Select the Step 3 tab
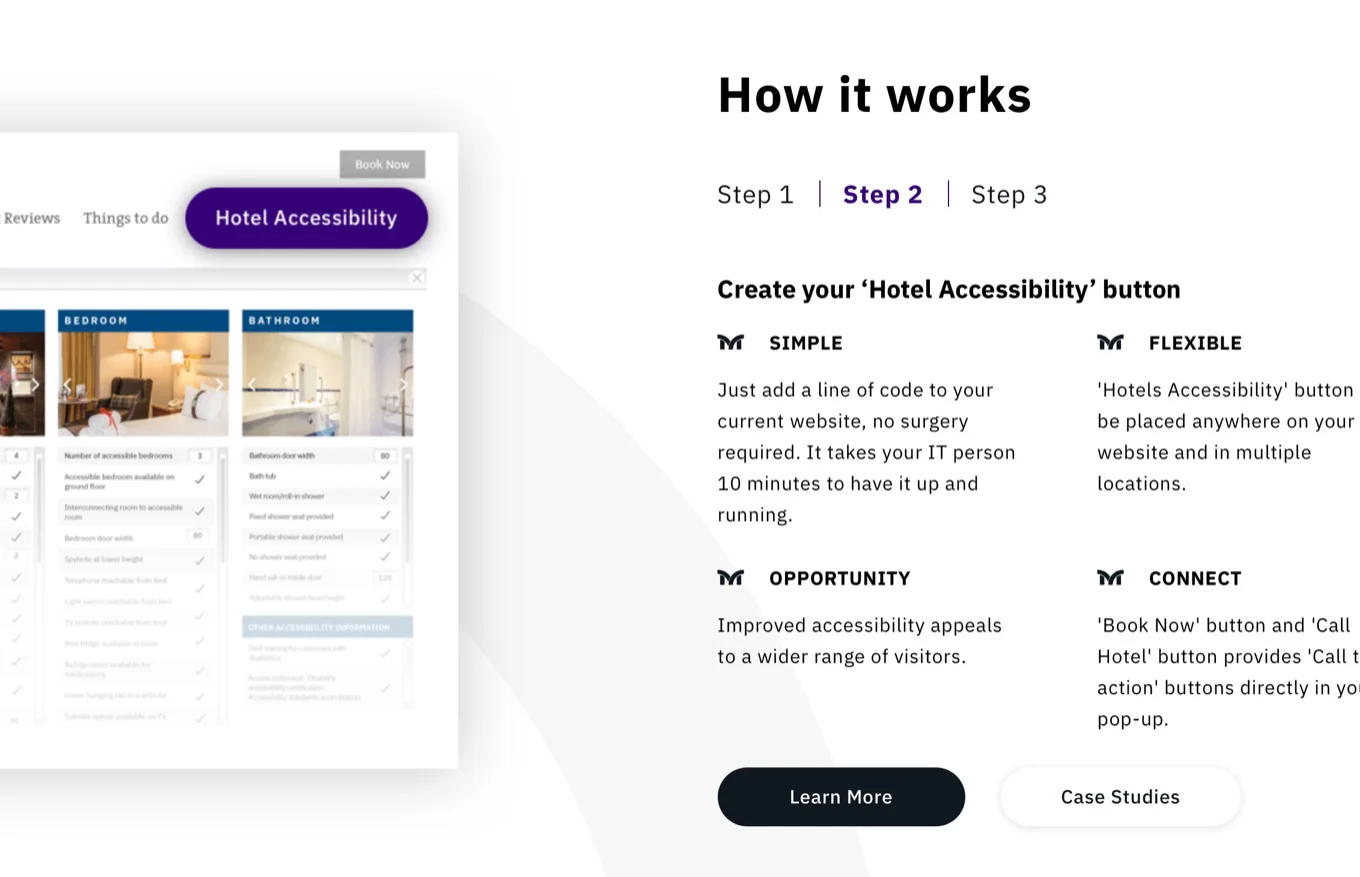This screenshot has height=877, width=1360. [x=1009, y=194]
